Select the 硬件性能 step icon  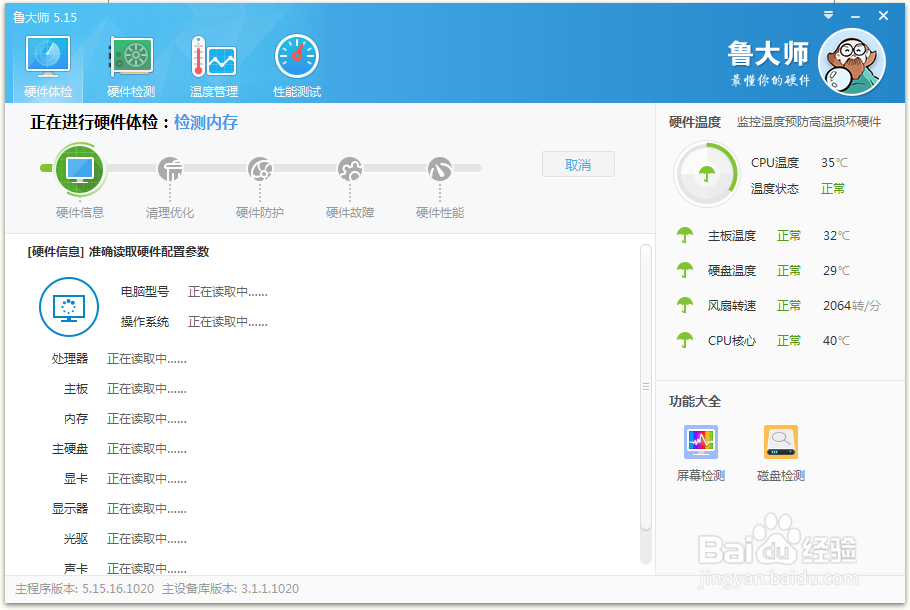tap(440, 169)
